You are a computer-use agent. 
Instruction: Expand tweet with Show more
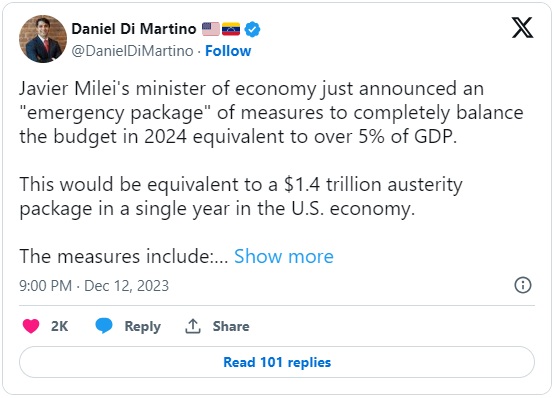click(x=284, y=256)
